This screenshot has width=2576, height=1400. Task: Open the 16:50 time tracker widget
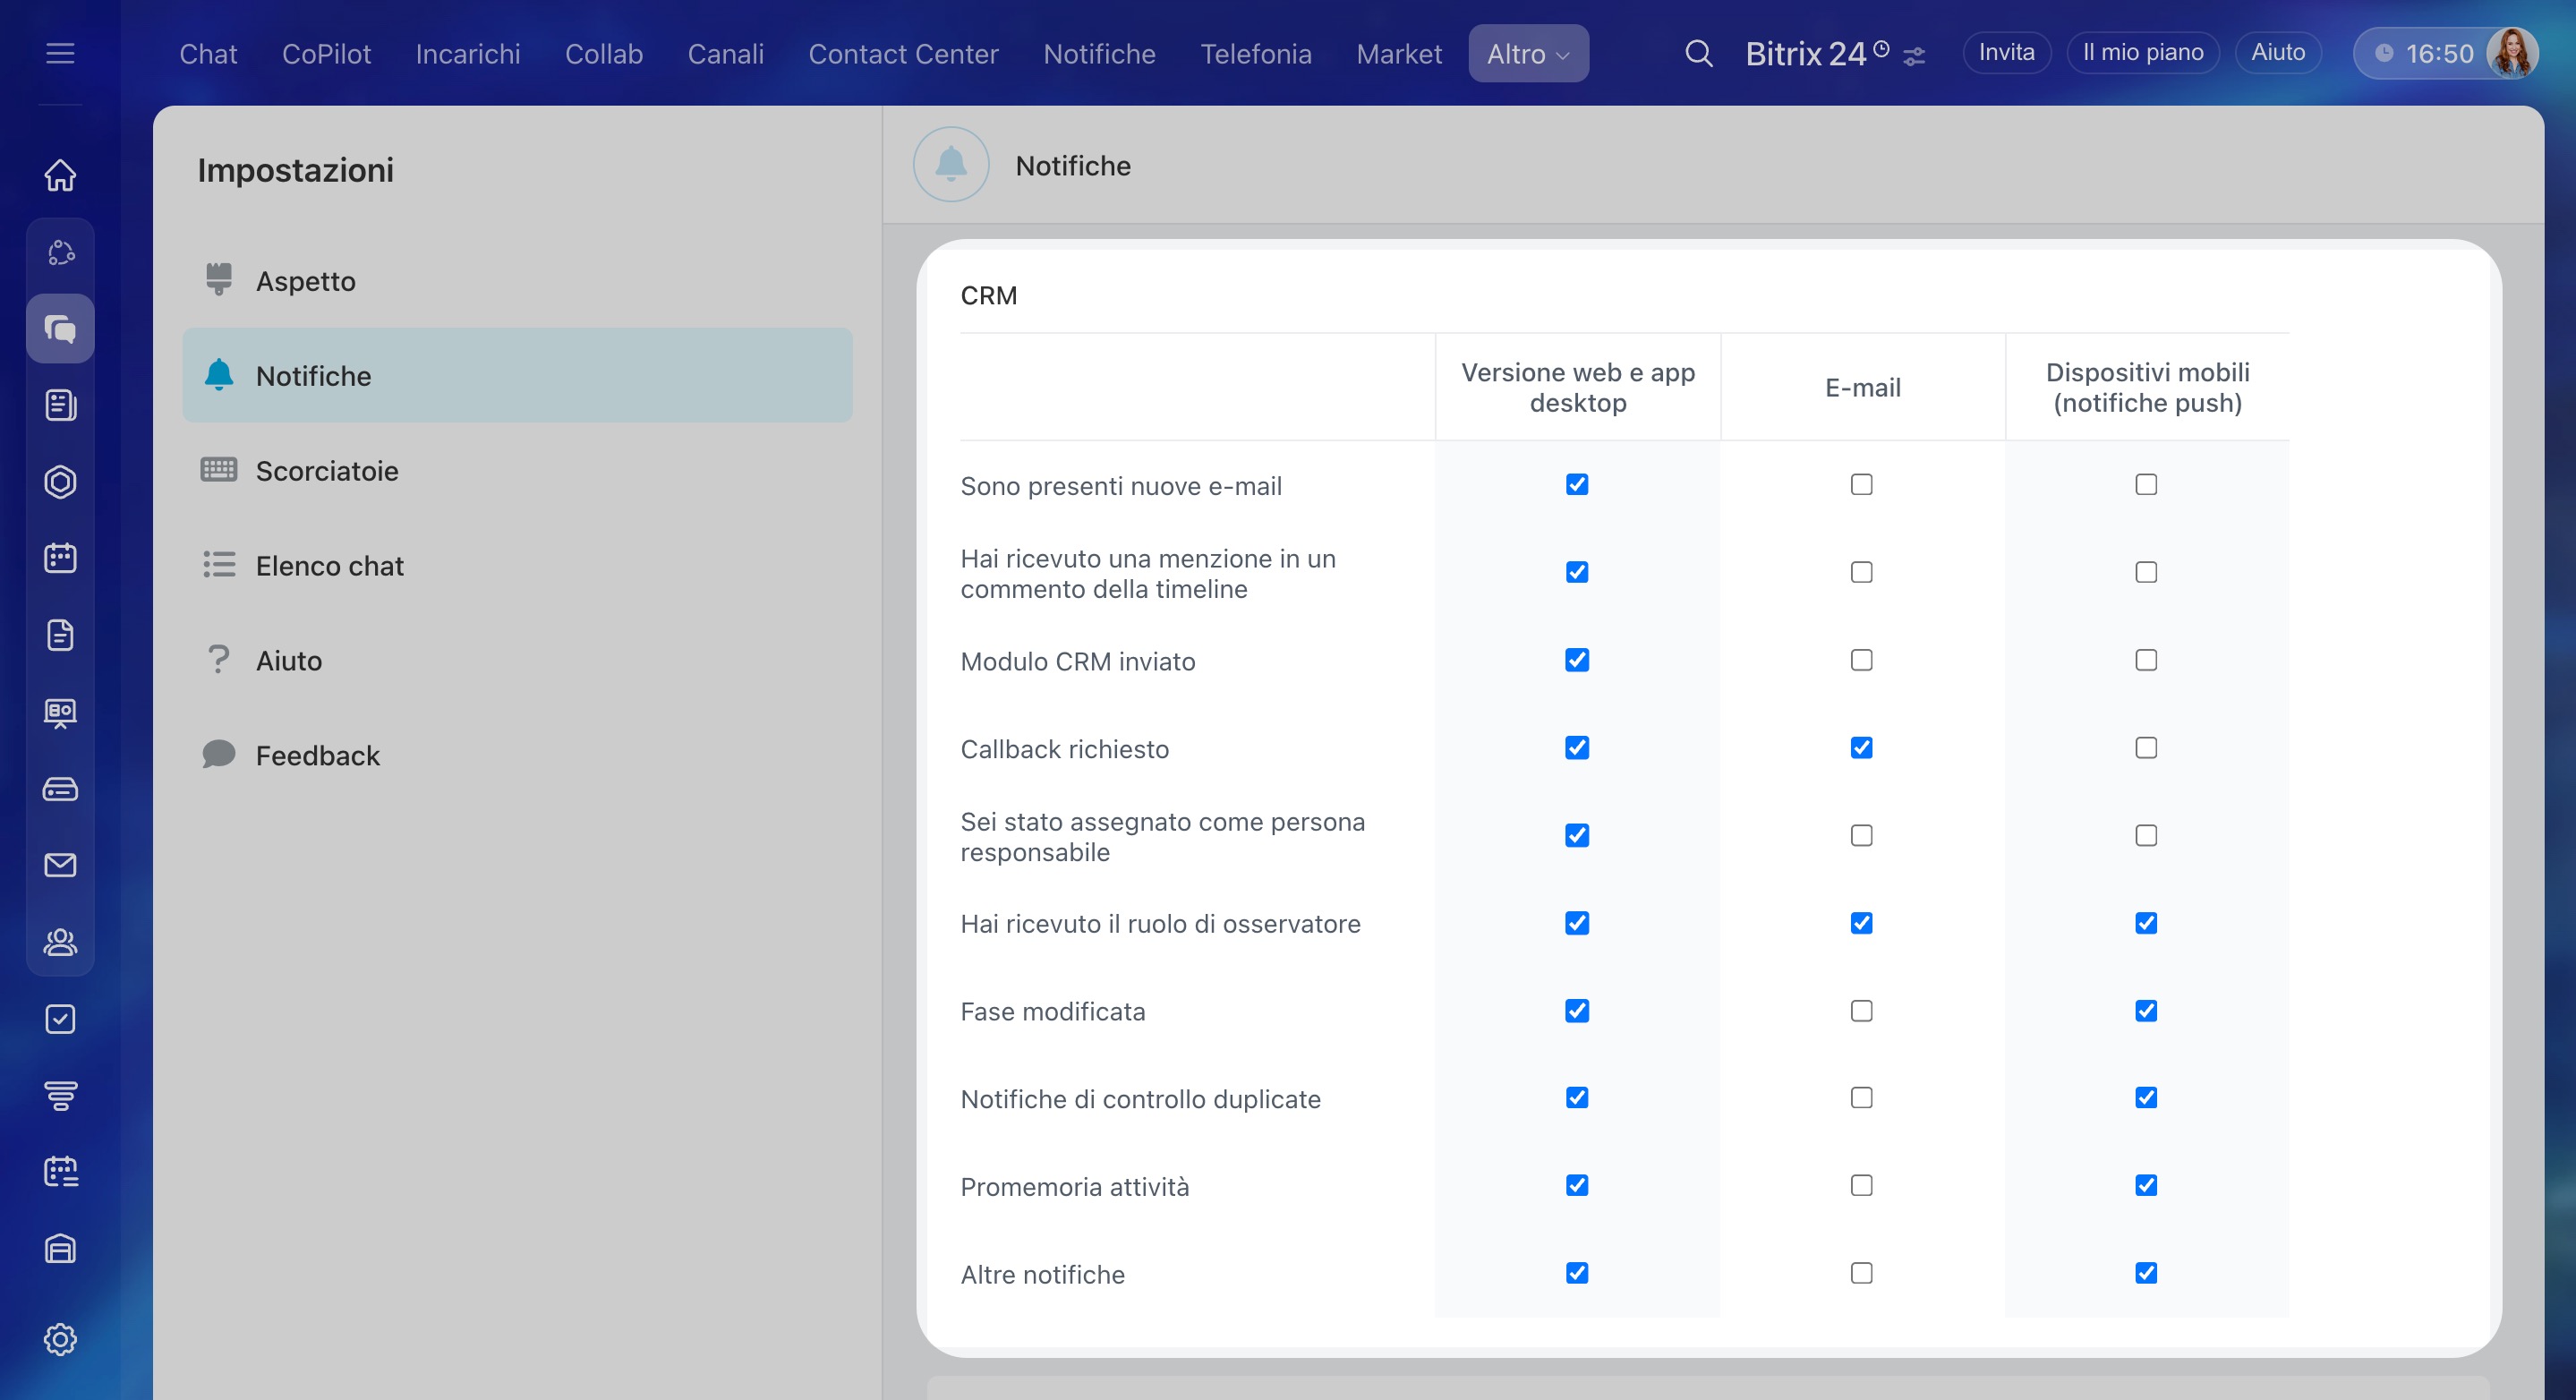(2425, 53)
